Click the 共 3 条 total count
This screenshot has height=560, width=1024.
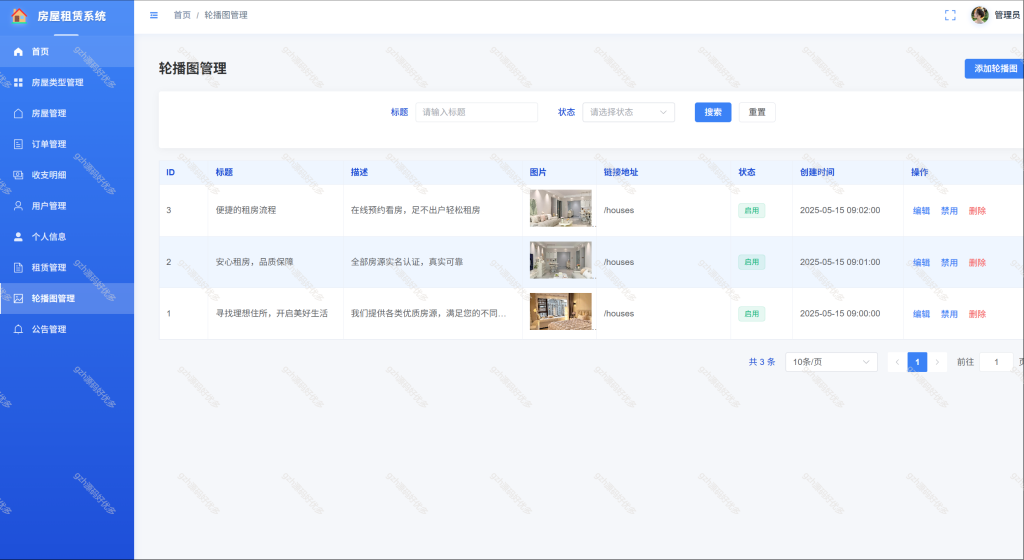click(761, 362)
